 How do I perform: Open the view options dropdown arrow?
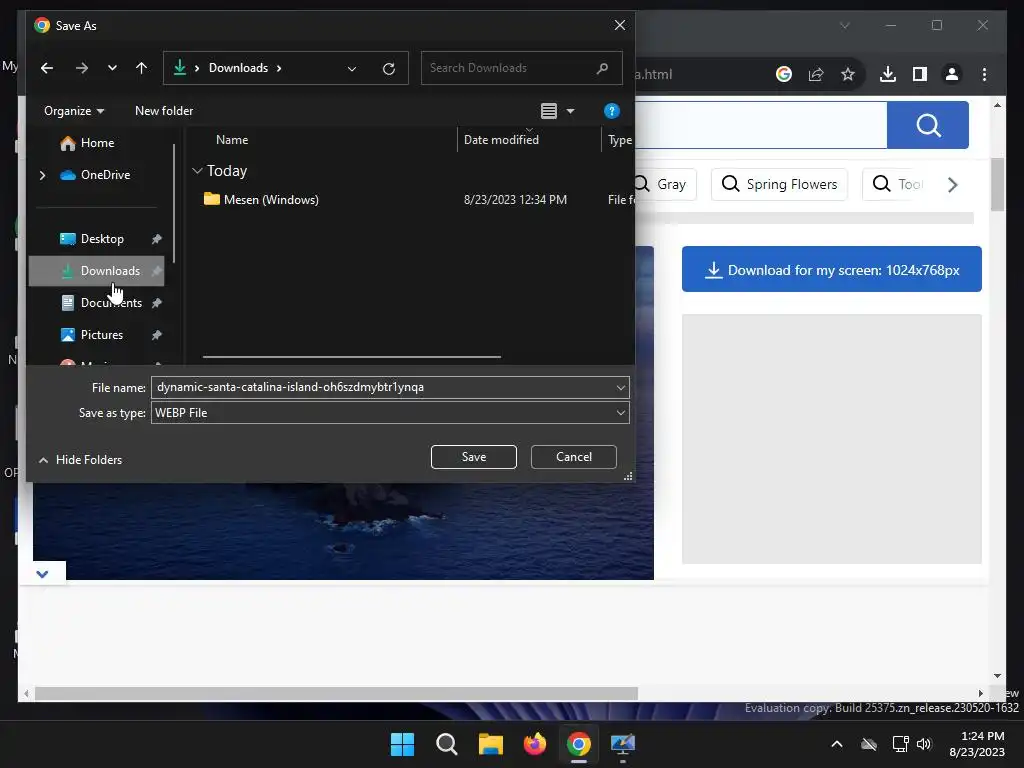click(x=571, y=111)
